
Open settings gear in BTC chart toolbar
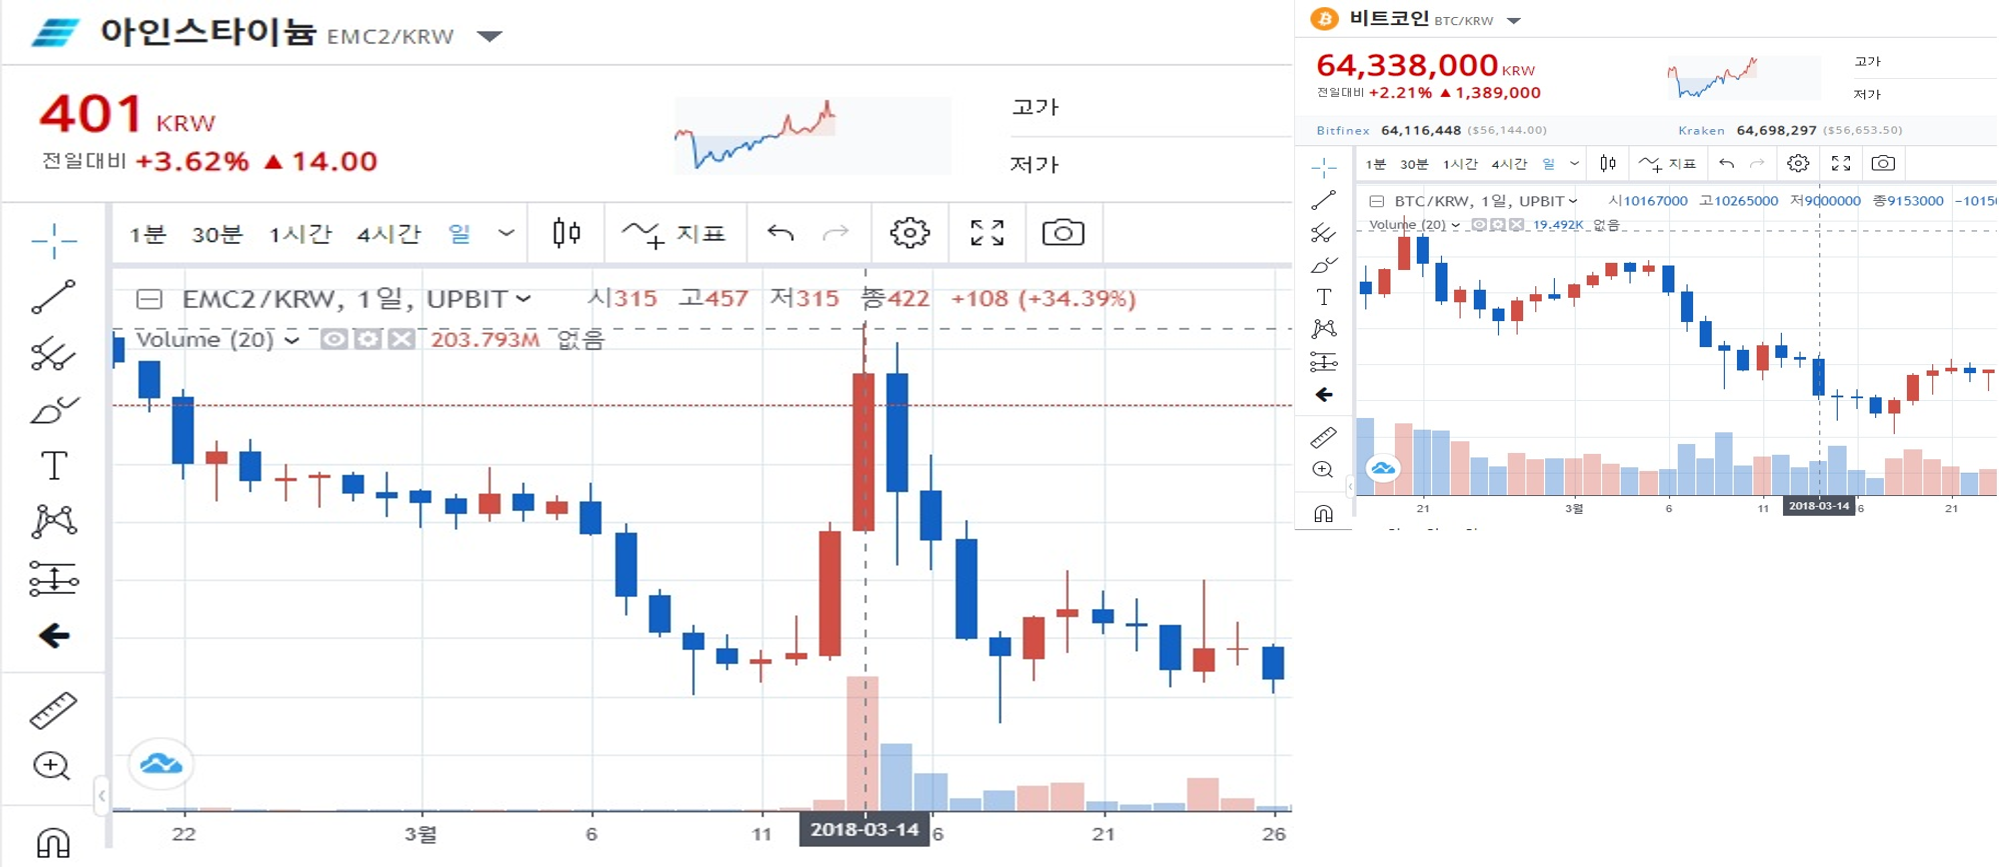coord(1798,163)
